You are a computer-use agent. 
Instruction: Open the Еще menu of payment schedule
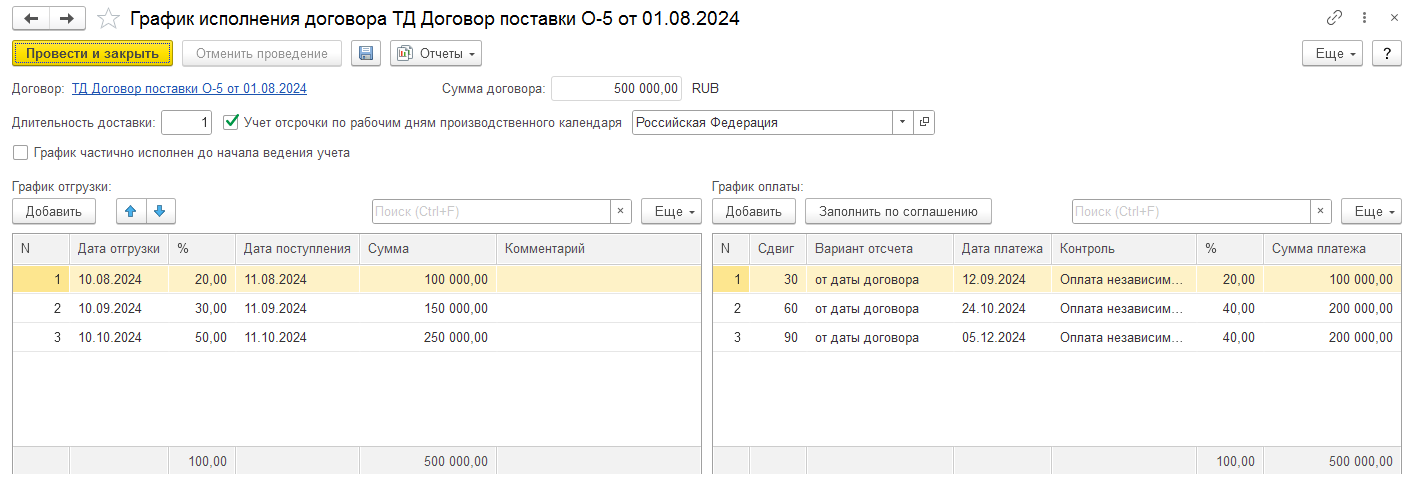tap(1371, 211)
